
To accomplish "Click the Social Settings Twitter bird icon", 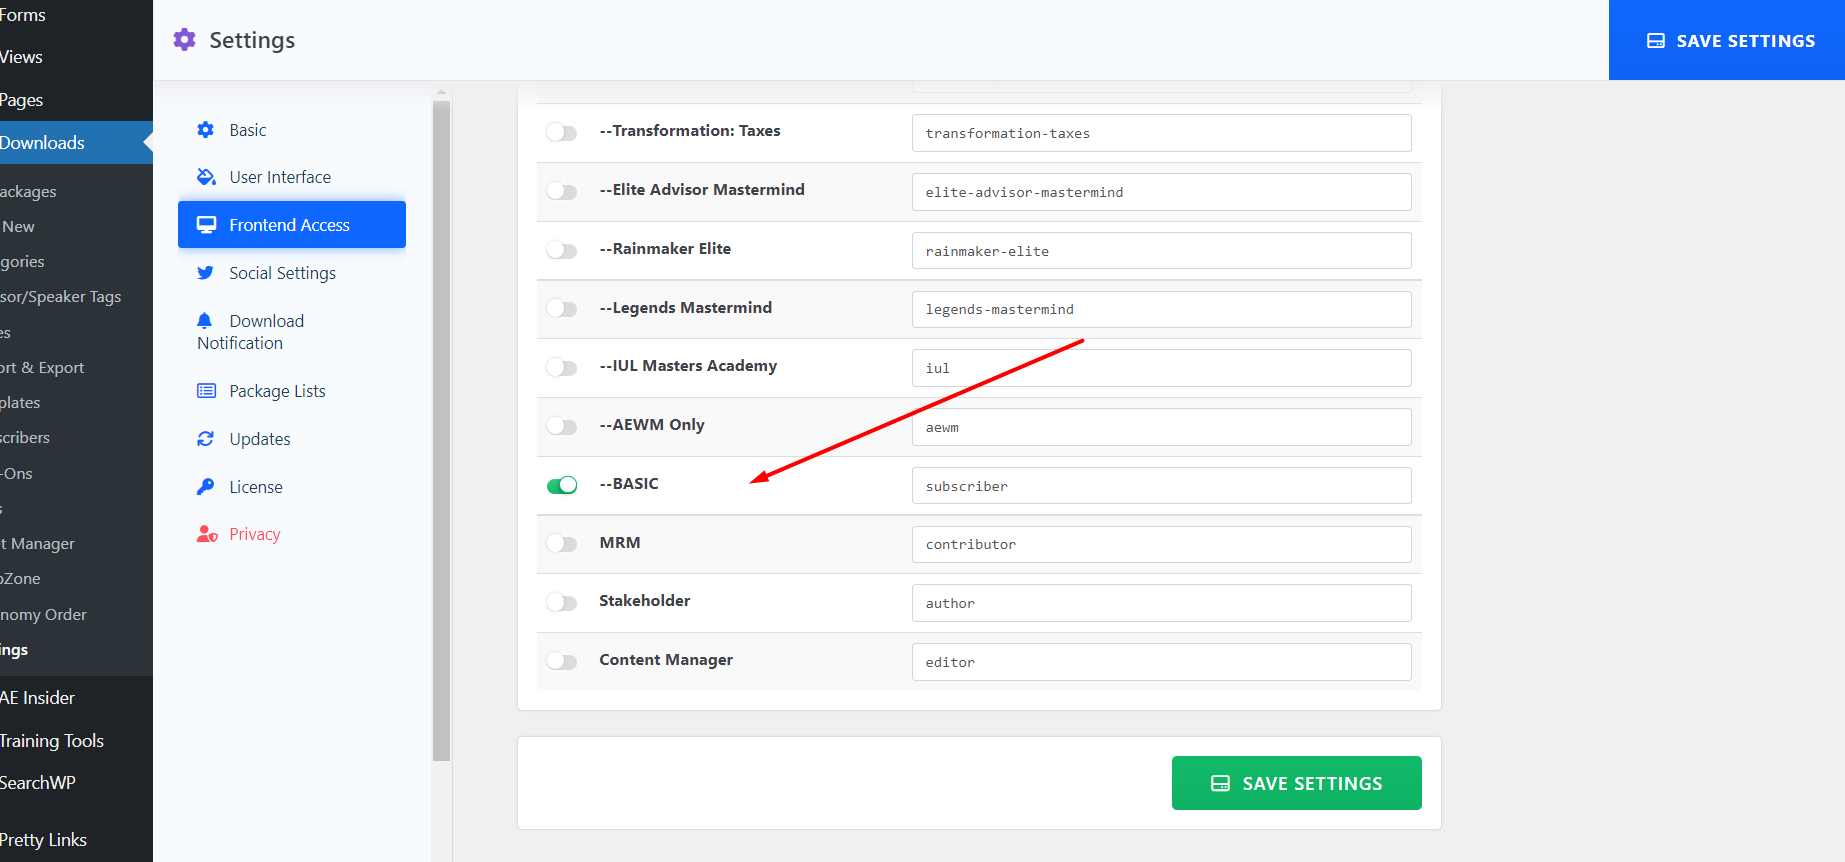I will click(206, 273).
